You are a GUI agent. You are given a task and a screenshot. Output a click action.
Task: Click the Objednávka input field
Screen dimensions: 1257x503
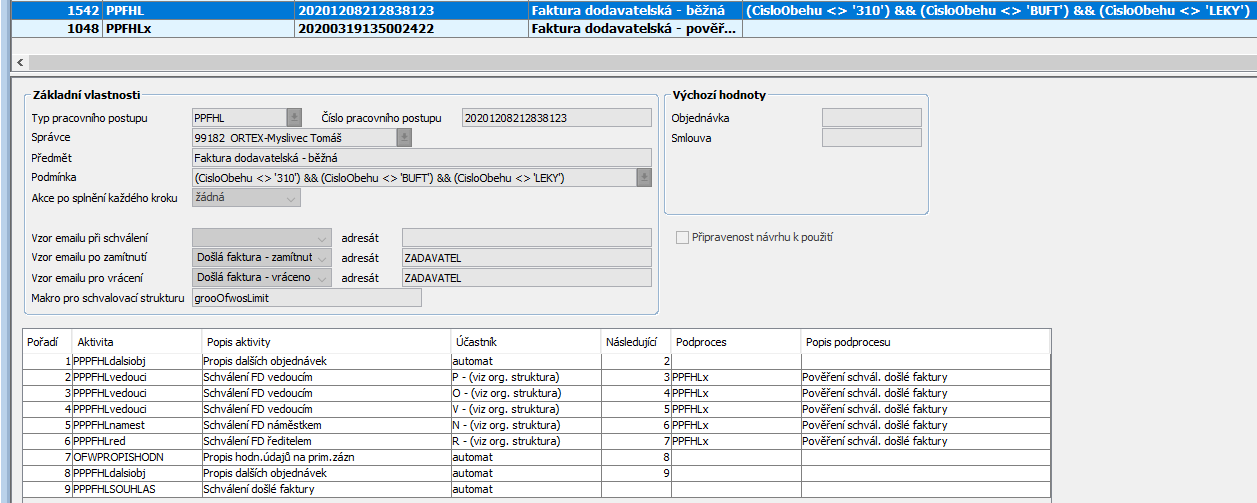[x=871, y=118]
